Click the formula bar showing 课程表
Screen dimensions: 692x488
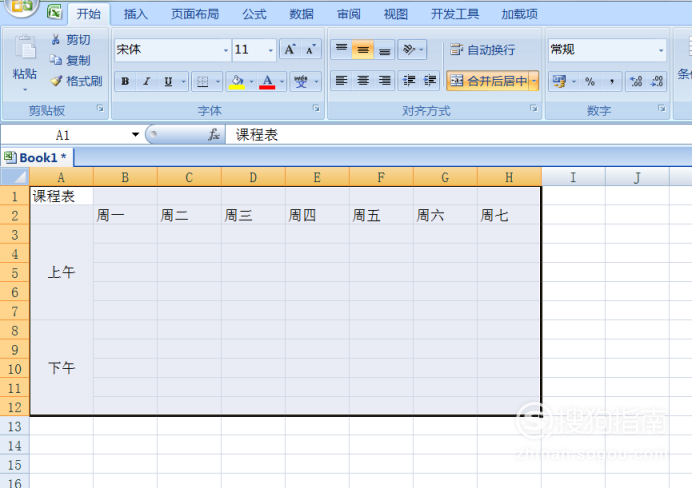click(x=459, y=135)
